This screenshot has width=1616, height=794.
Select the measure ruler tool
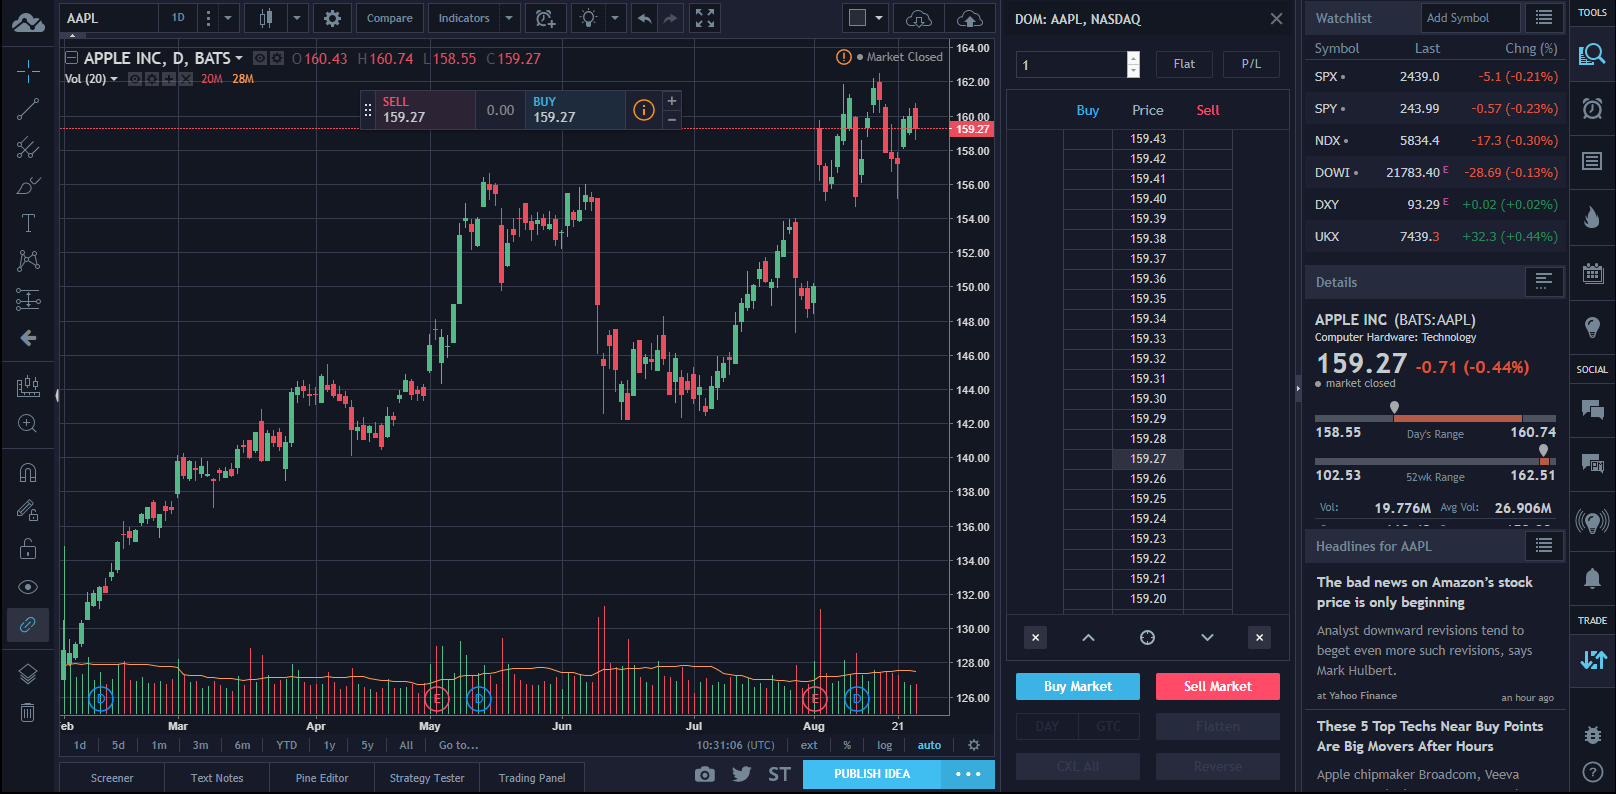click(x=28, y=386)
